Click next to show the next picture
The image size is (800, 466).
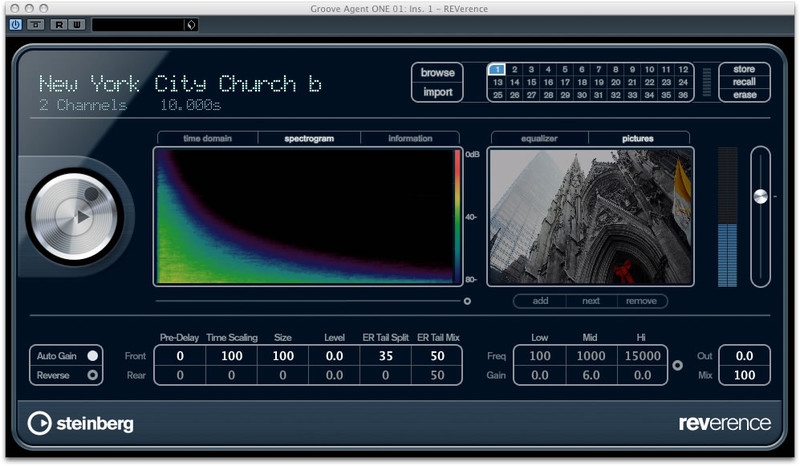coord(591,301)
